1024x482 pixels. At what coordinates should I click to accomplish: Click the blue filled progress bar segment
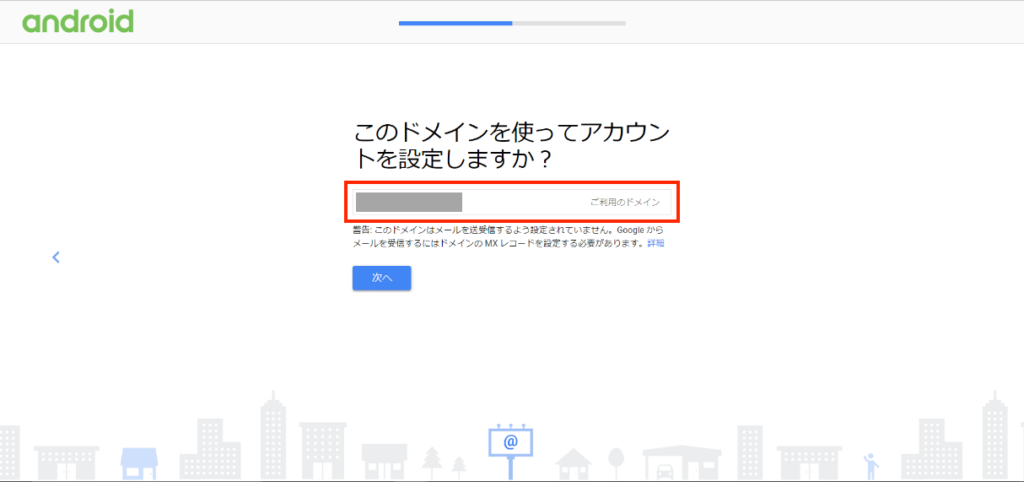coord(455,22)
